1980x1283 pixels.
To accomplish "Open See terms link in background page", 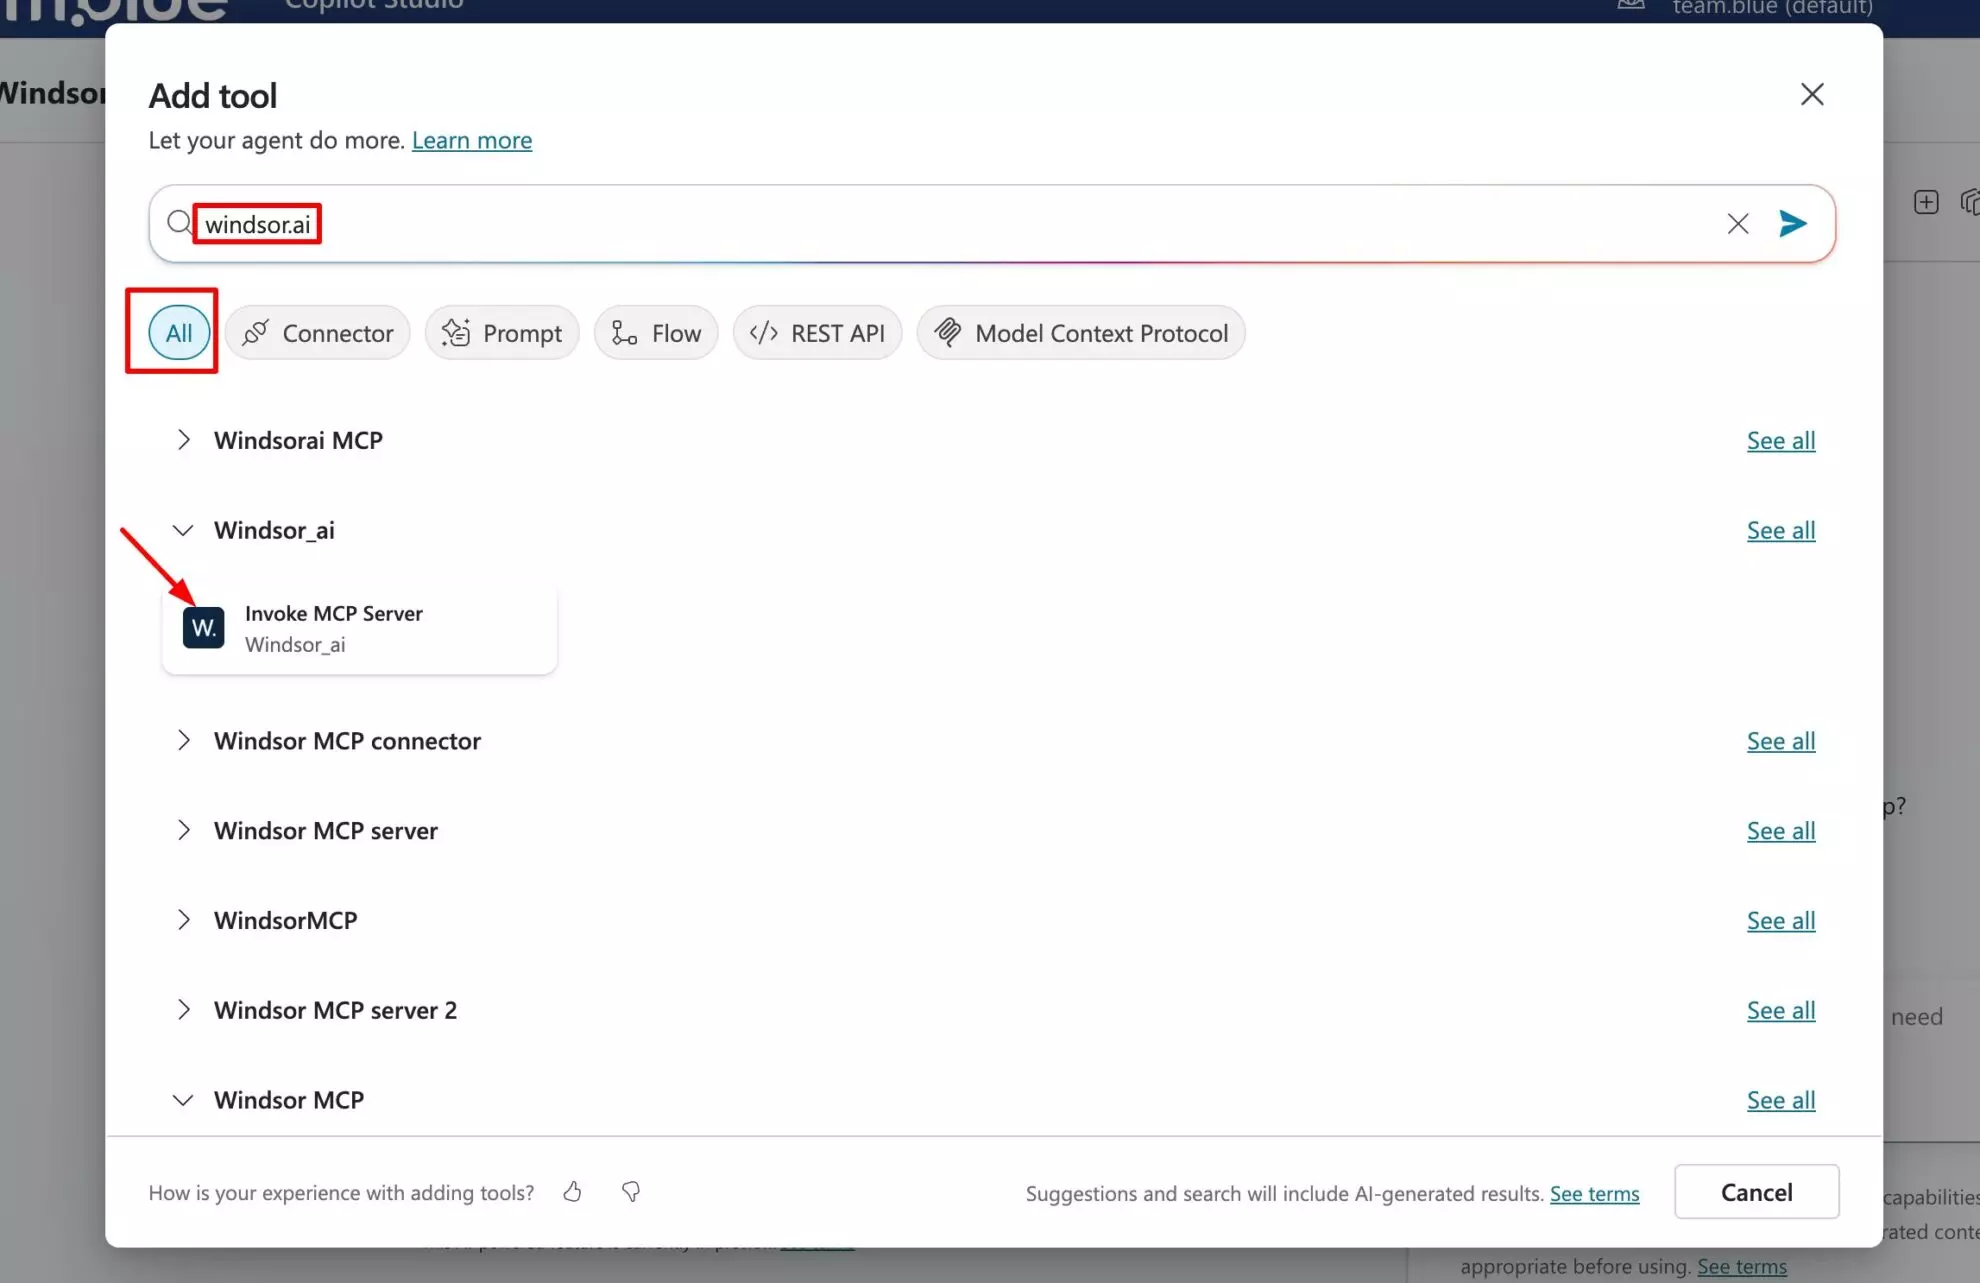I will [1741, 1267].
